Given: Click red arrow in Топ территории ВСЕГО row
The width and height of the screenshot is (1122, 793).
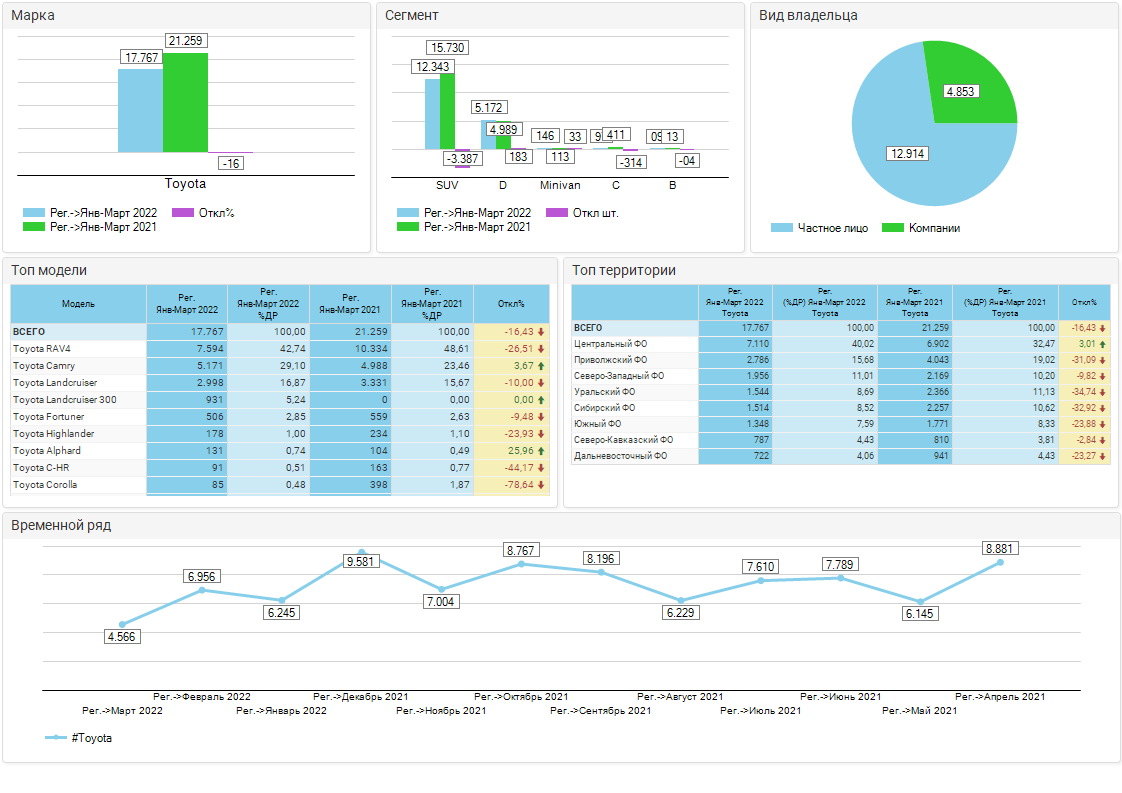Looking at the screenshot, I should pos(1103,328).
